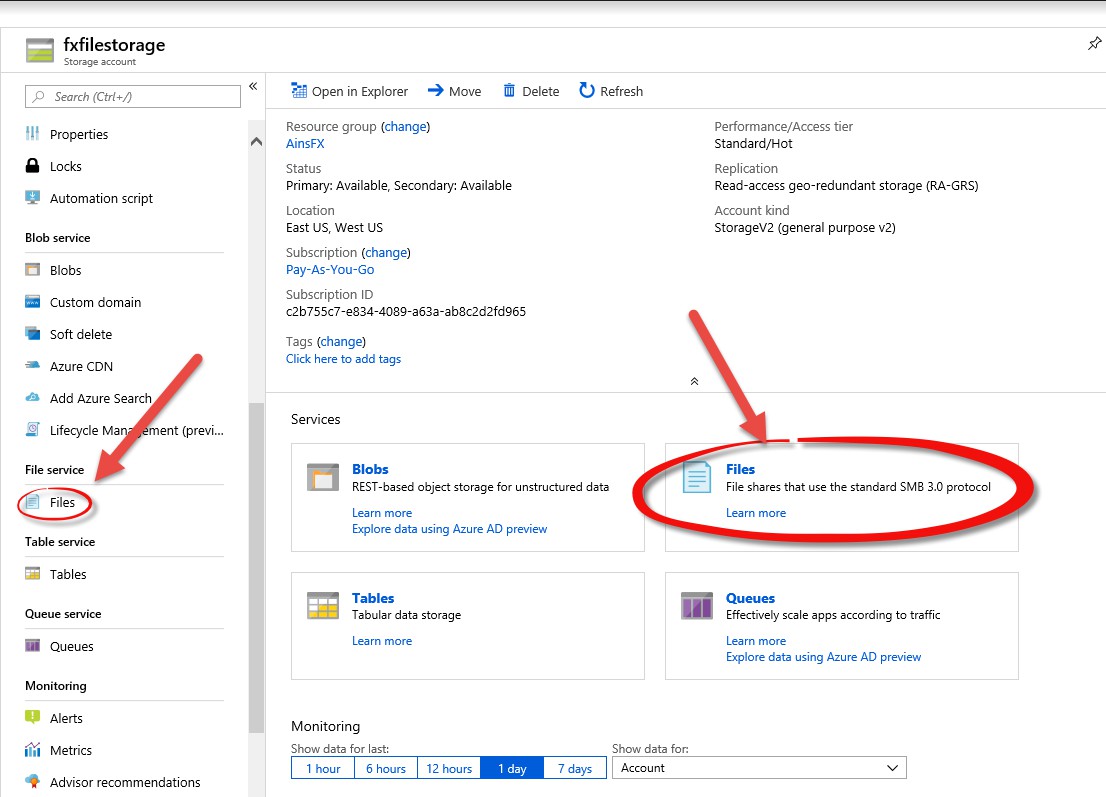Click the Blobs sidebar icon

coord(32,269)
